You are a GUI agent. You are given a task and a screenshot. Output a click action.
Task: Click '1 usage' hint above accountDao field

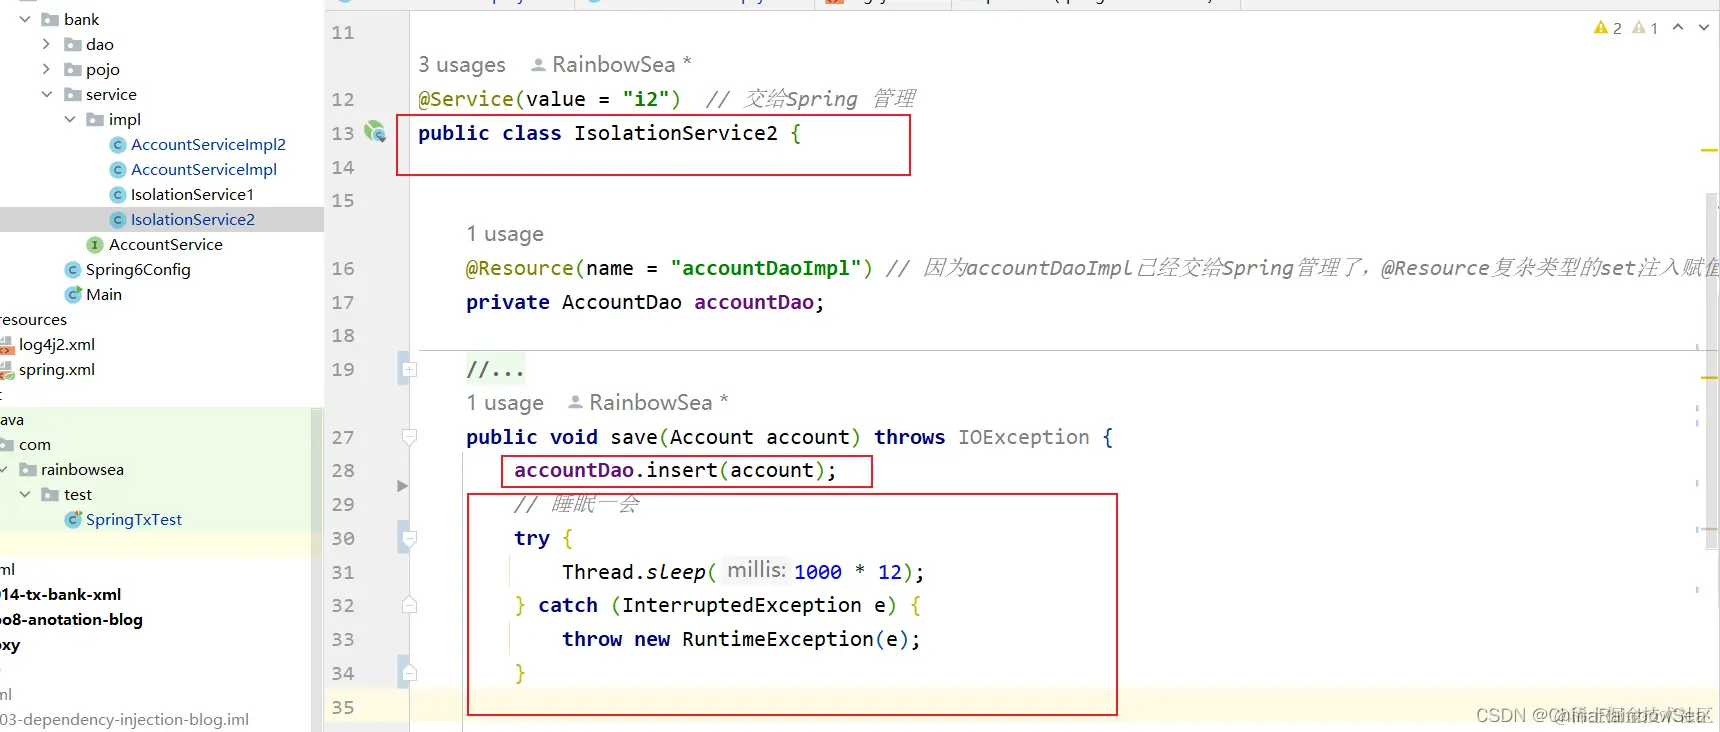pos(505,234)
